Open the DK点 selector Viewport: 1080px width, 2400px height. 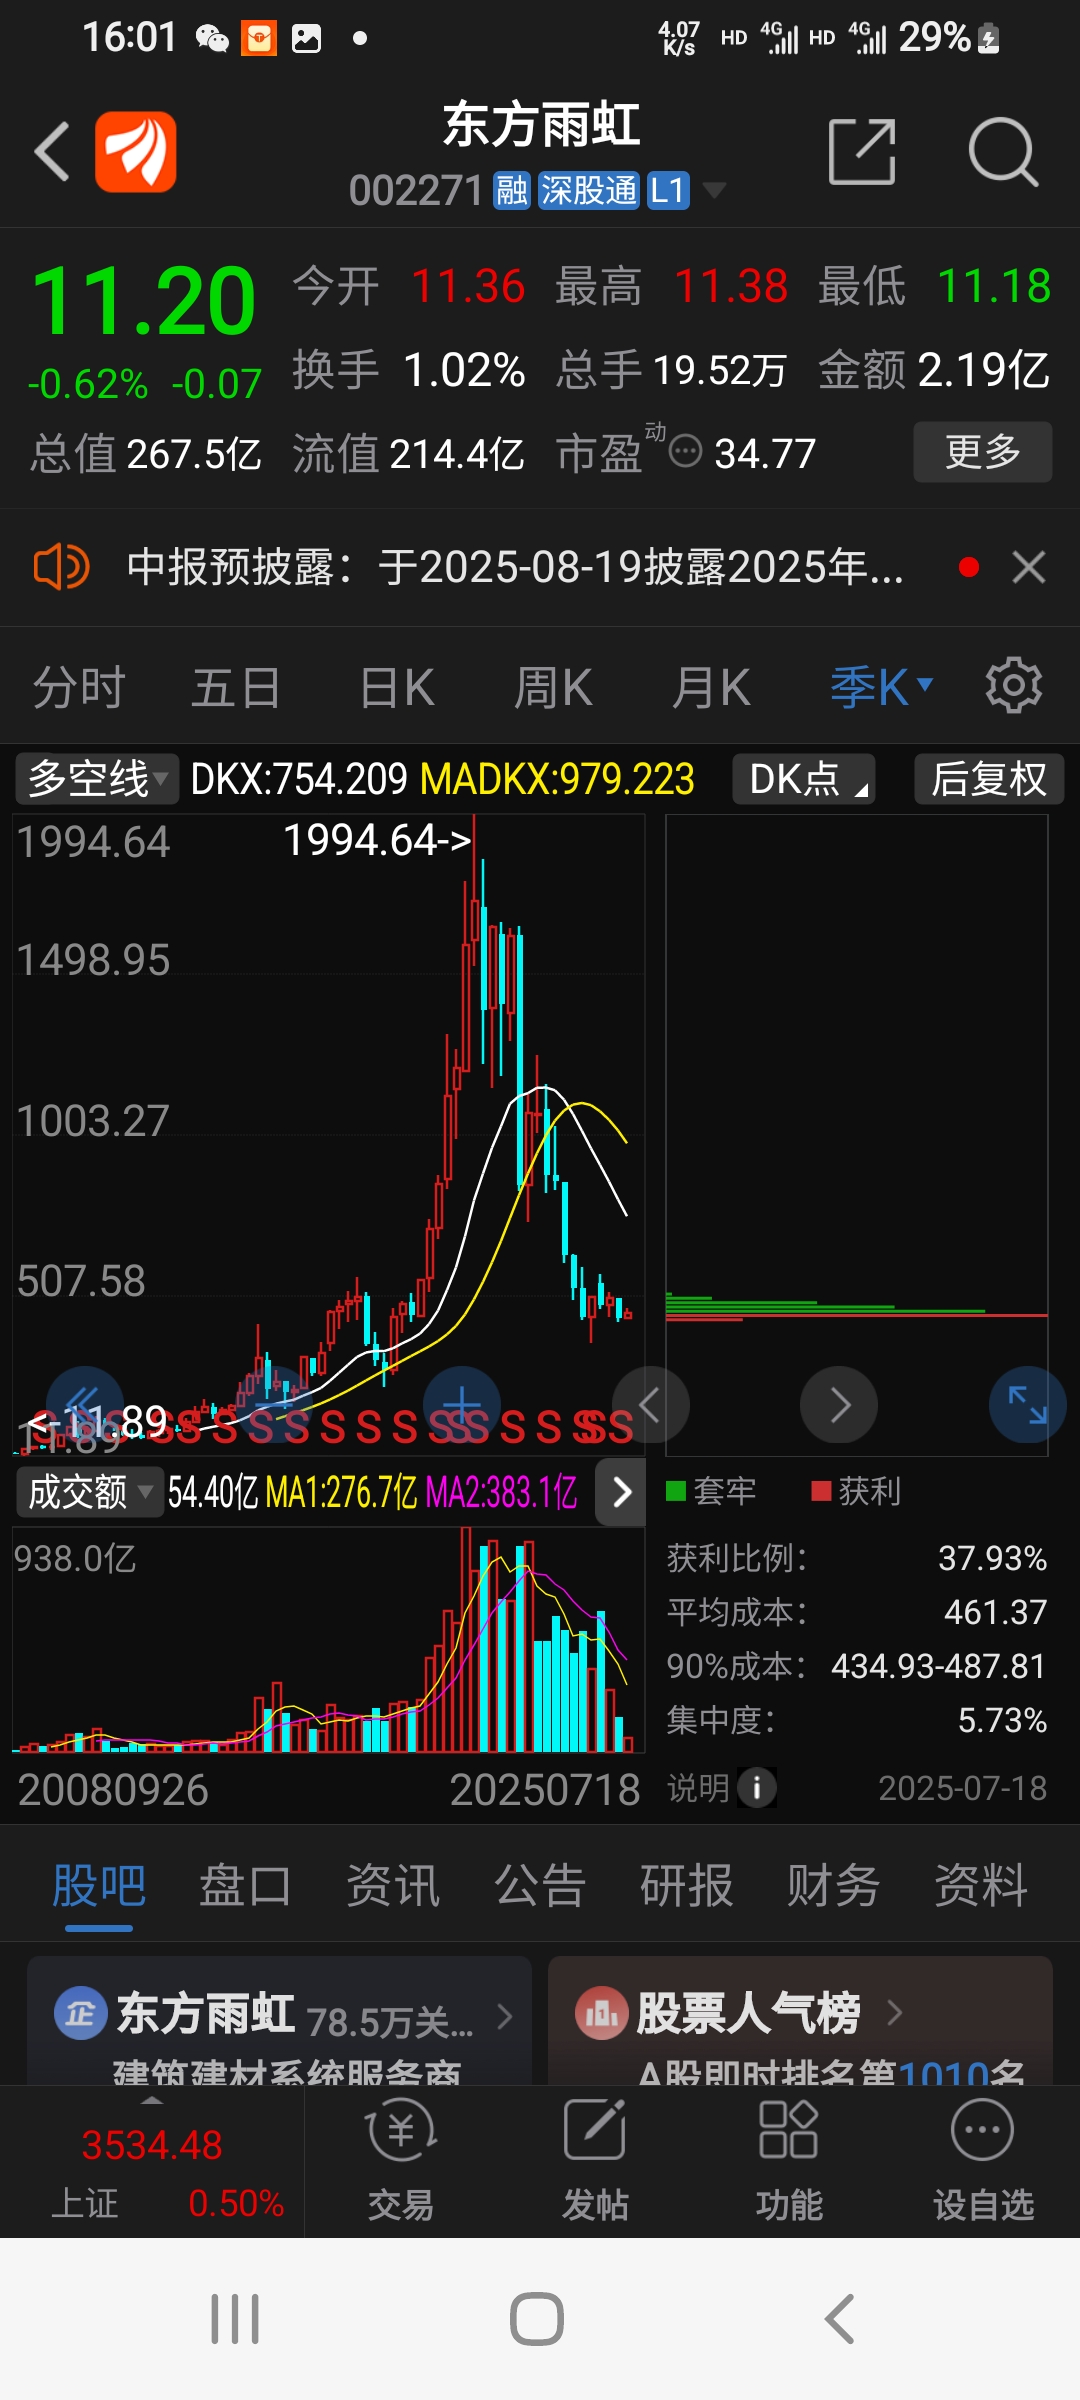pos(803,779)
